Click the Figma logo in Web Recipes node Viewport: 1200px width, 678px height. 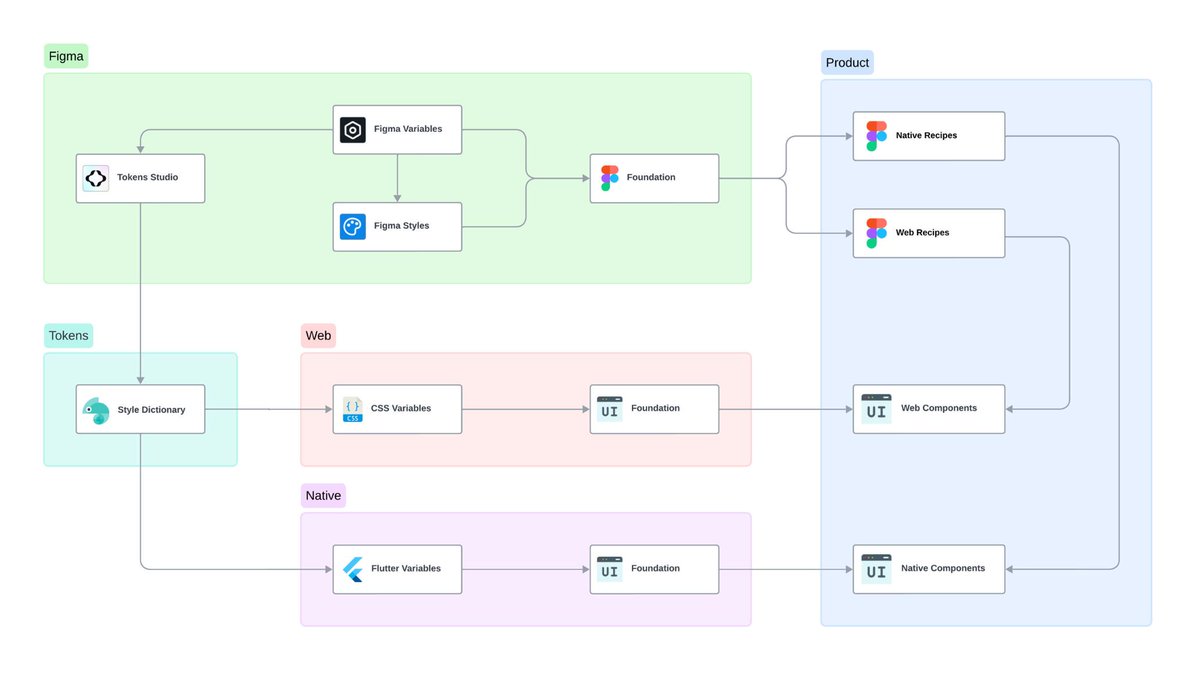tap(876, 233)
